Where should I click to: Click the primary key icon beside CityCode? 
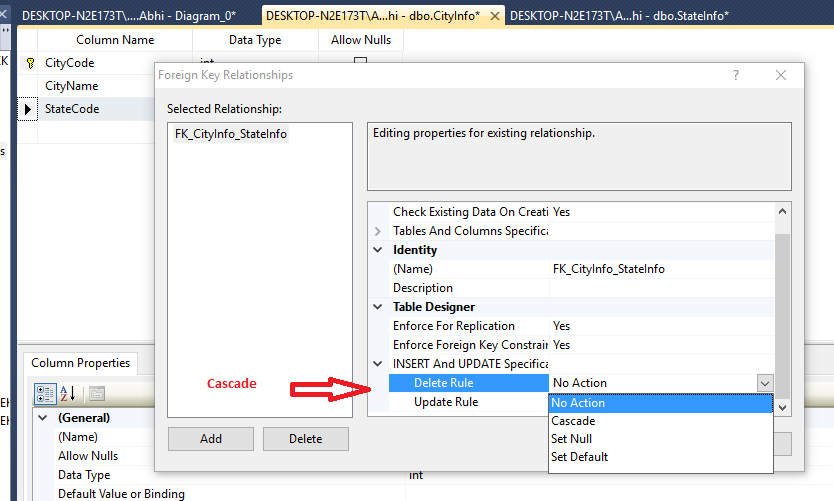[x=29, y=63]
